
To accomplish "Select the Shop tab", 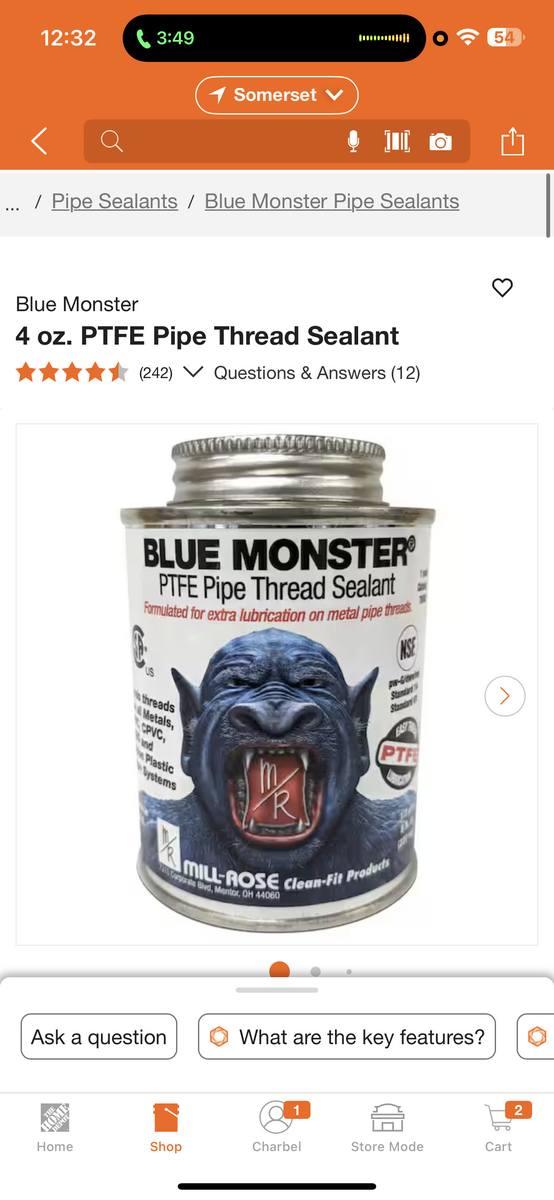I will [x=166, y=1127].
